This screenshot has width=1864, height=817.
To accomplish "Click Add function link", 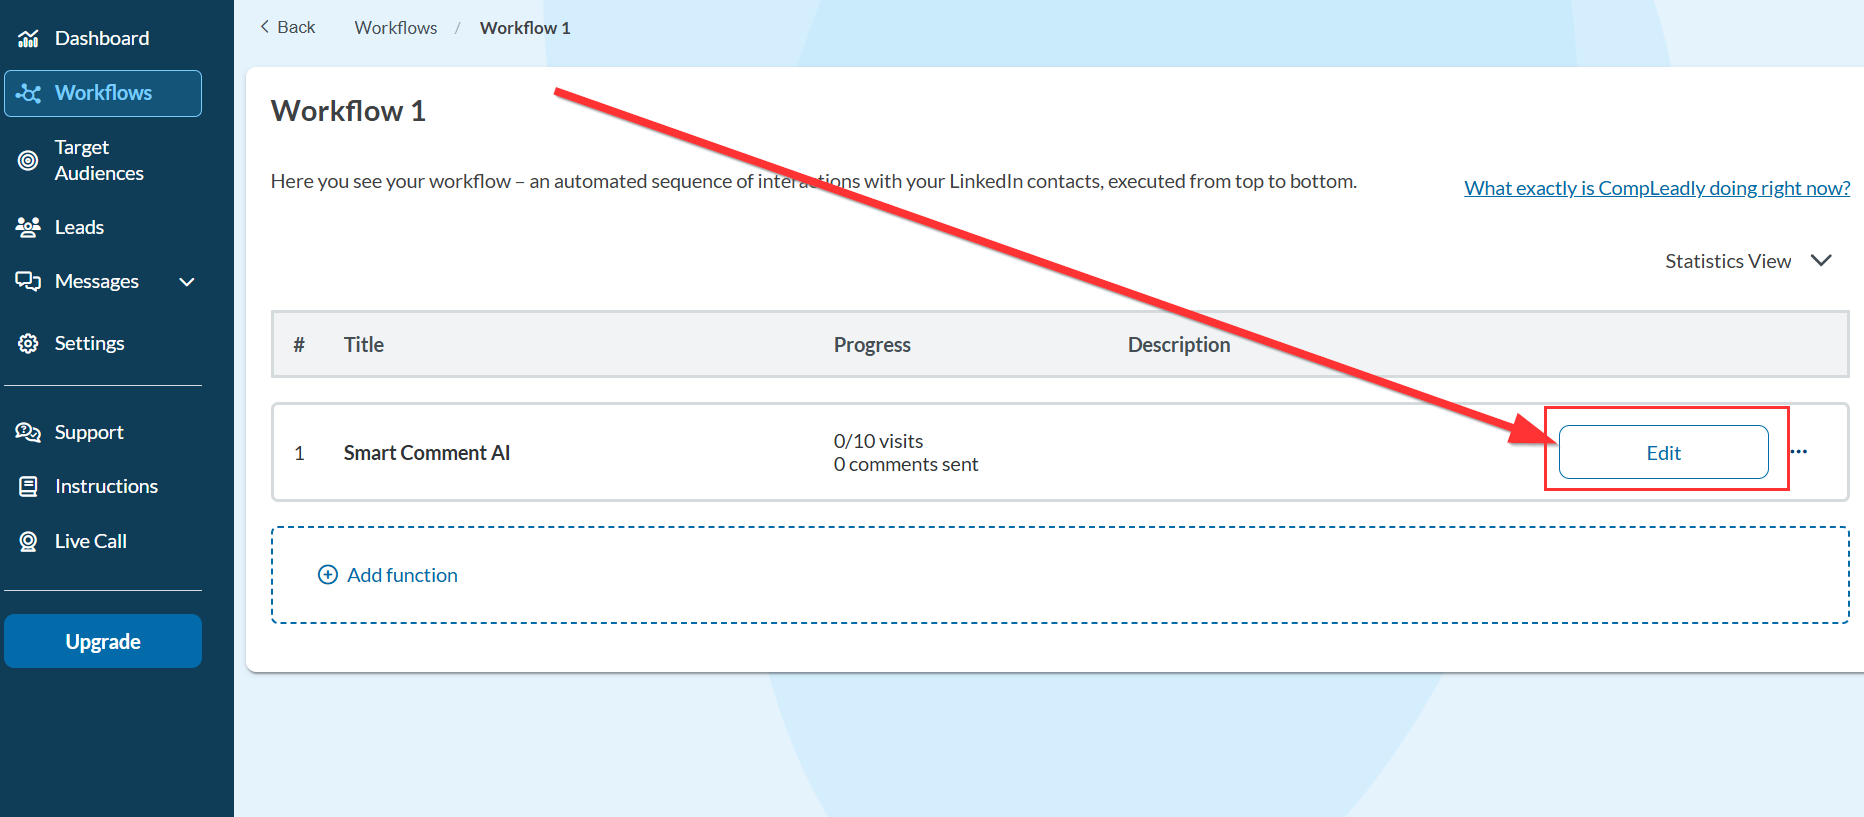I will 402,575.
